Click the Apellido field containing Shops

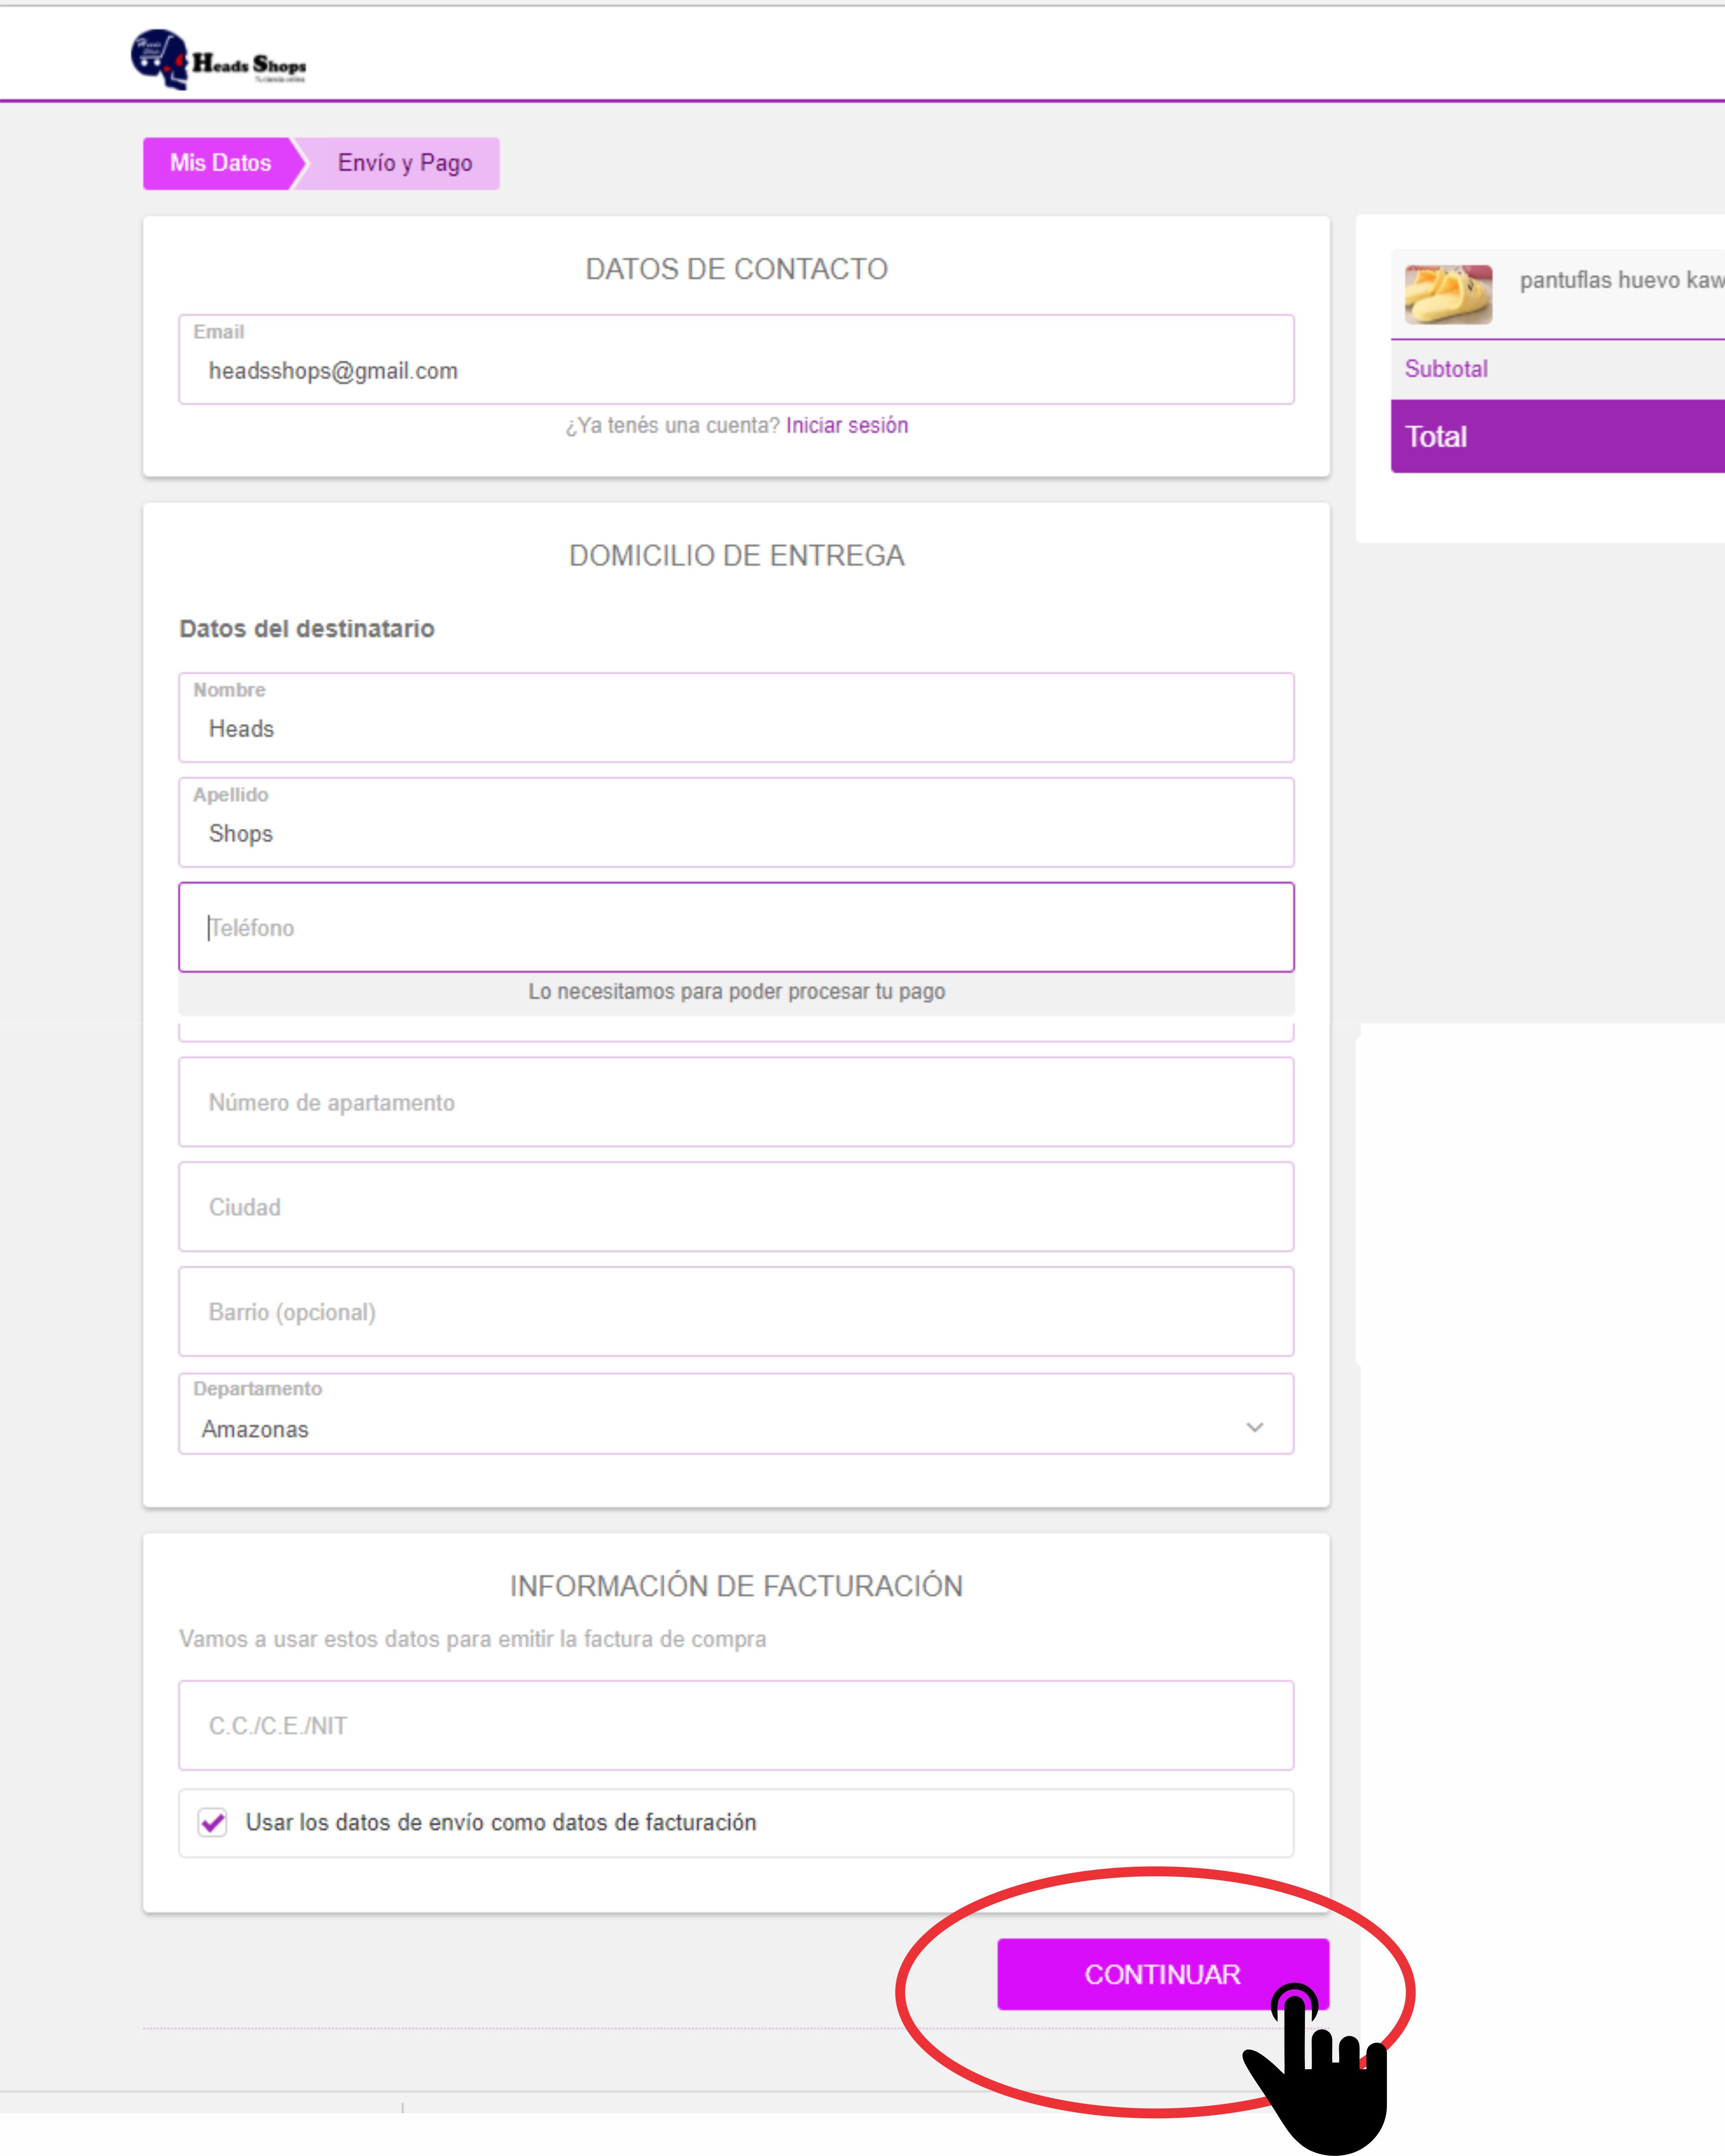coord(736,823)
